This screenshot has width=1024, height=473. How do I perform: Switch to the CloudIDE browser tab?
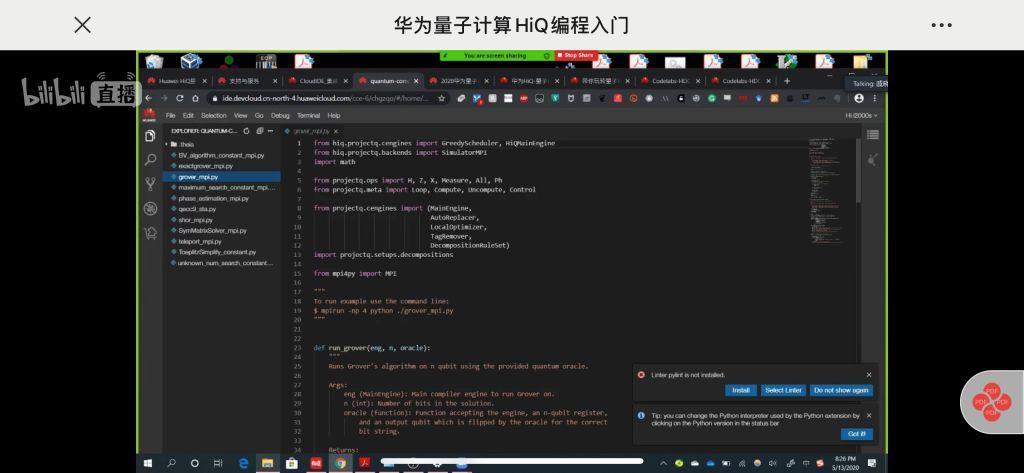[318, 81]
